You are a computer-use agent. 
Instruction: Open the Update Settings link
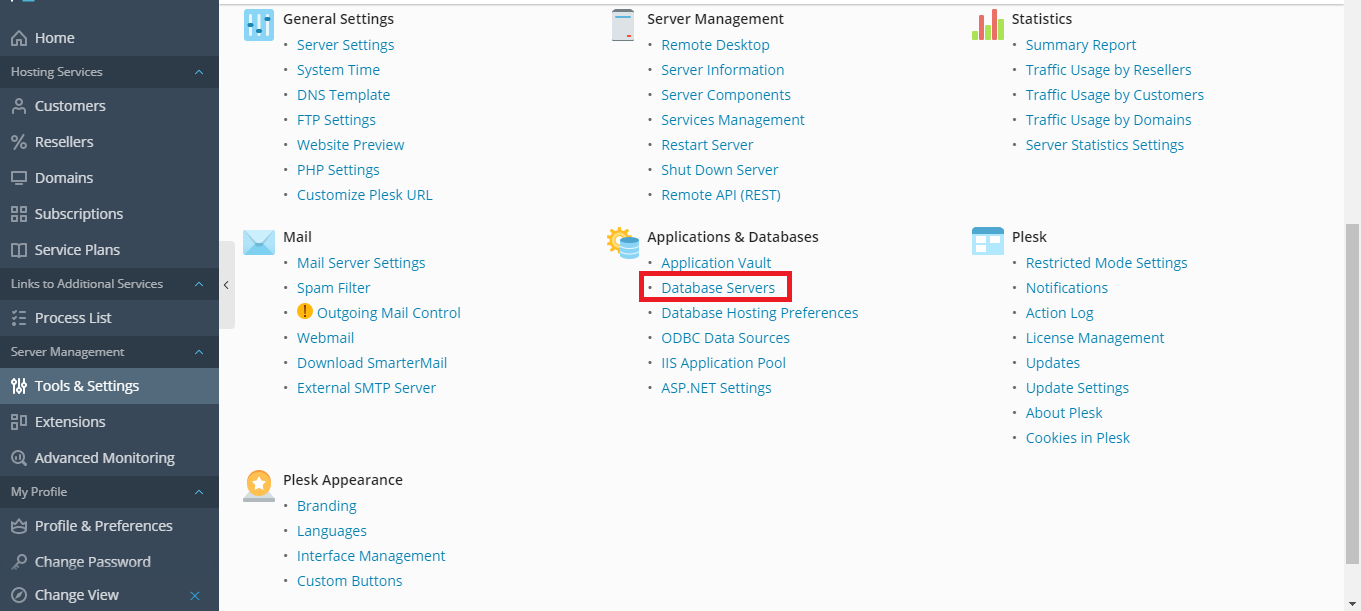tap(1077, 388)
